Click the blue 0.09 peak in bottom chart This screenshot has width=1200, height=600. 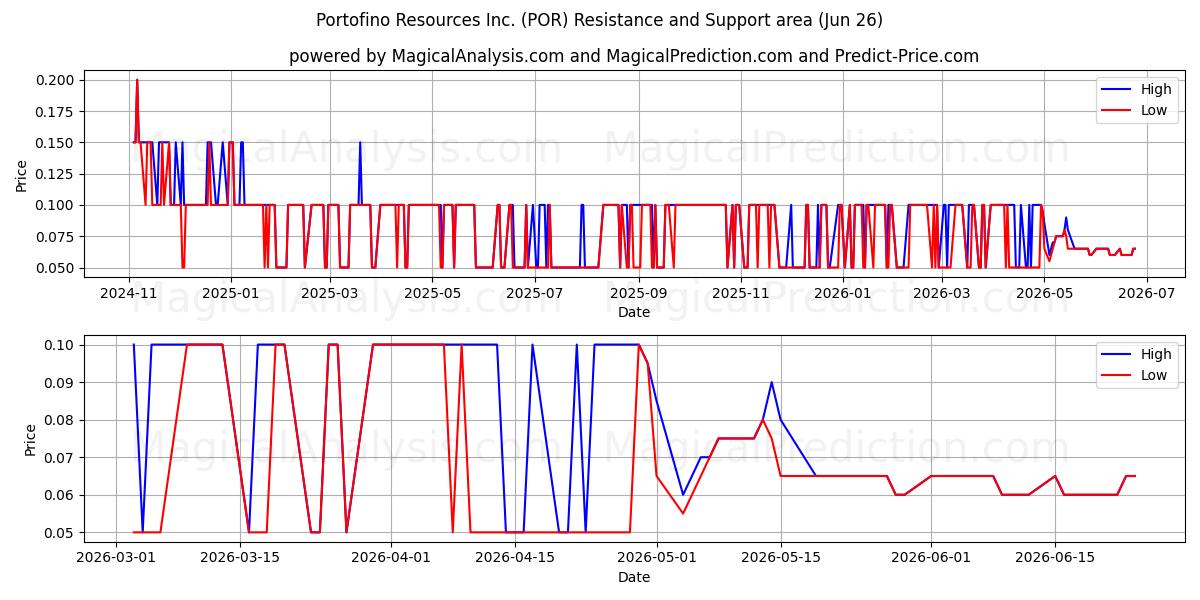tap(772, 382)
